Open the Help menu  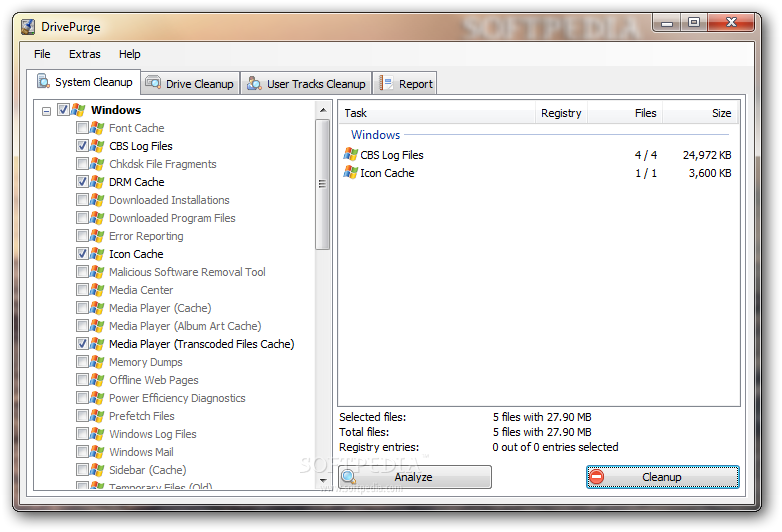click(129, 54)
